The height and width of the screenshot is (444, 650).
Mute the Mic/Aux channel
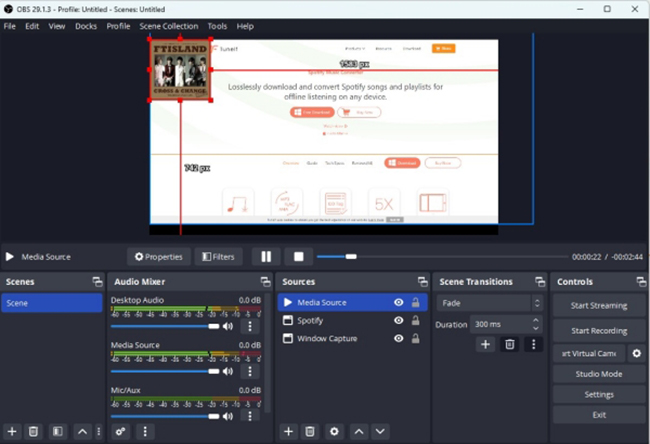228,416
